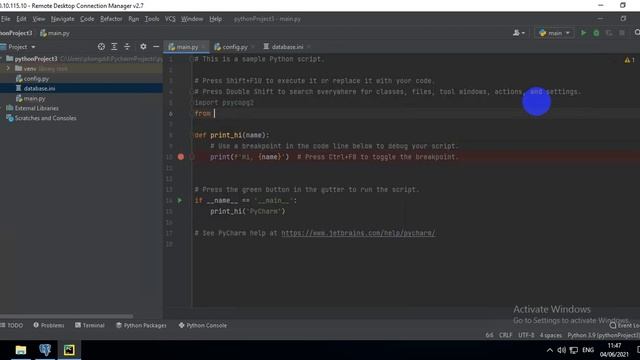Click the warning indicator in the editor corner
This screenshot has width=640, height=360.
(x=629, y=60)
